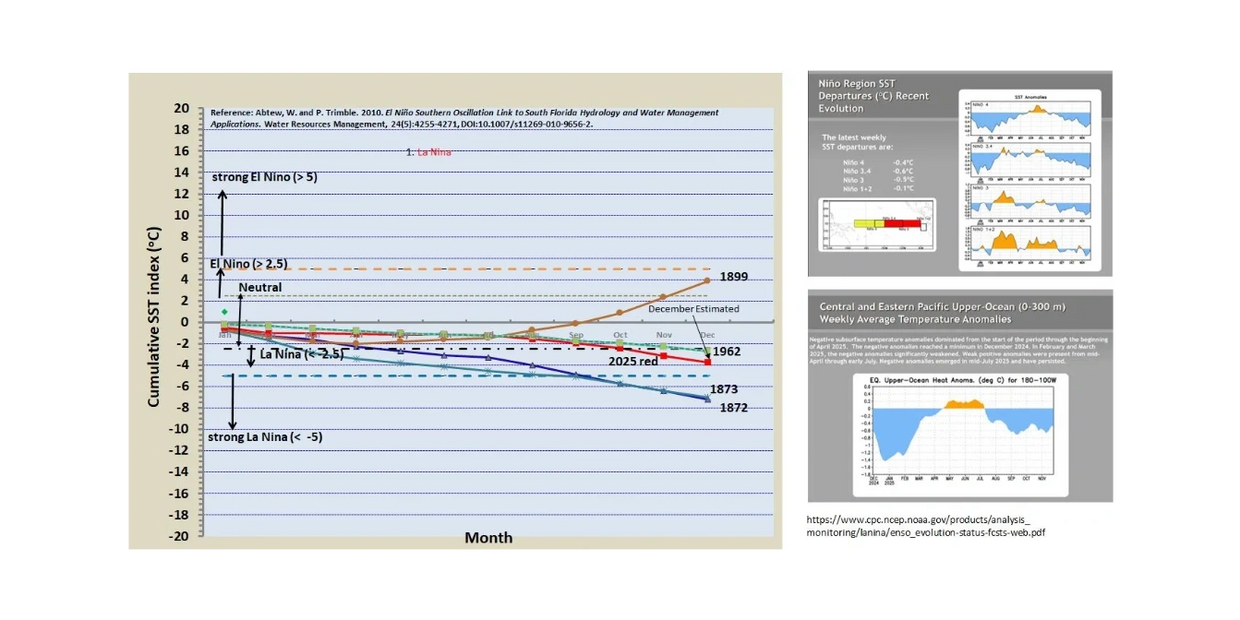This screenshot has height=620, width=1240.
Task: Click the brown 1899 November data point
Action: 663,297
